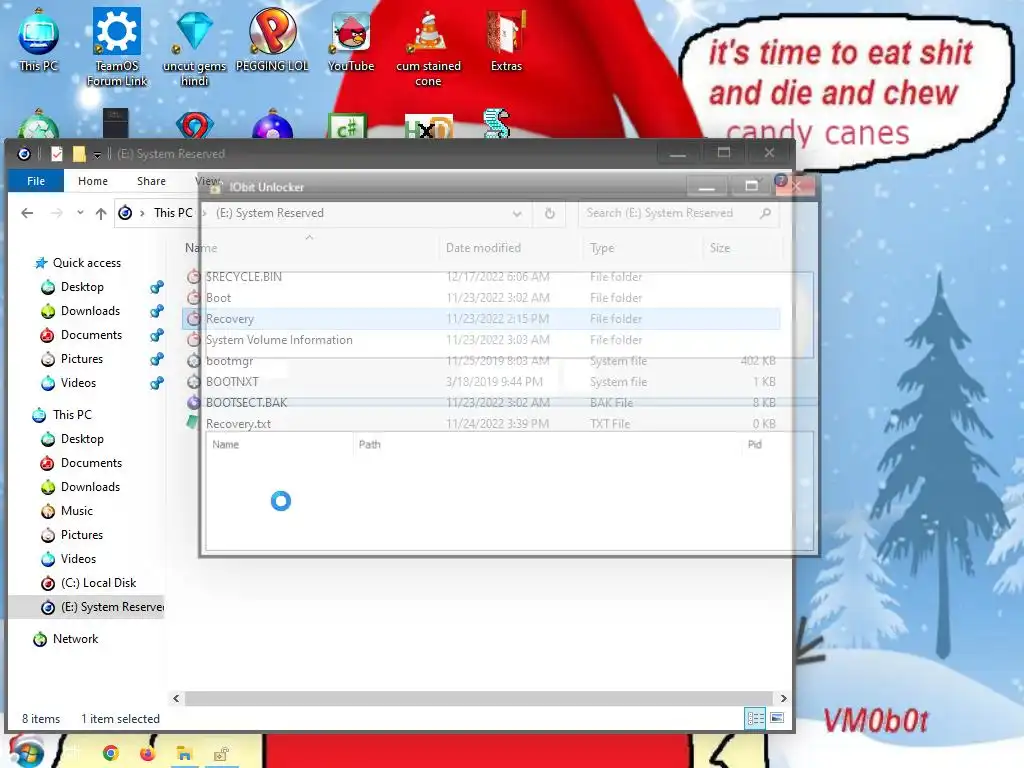1024x768 pixels.
Task: Switch to Details view layout
Action: [756, 718]
